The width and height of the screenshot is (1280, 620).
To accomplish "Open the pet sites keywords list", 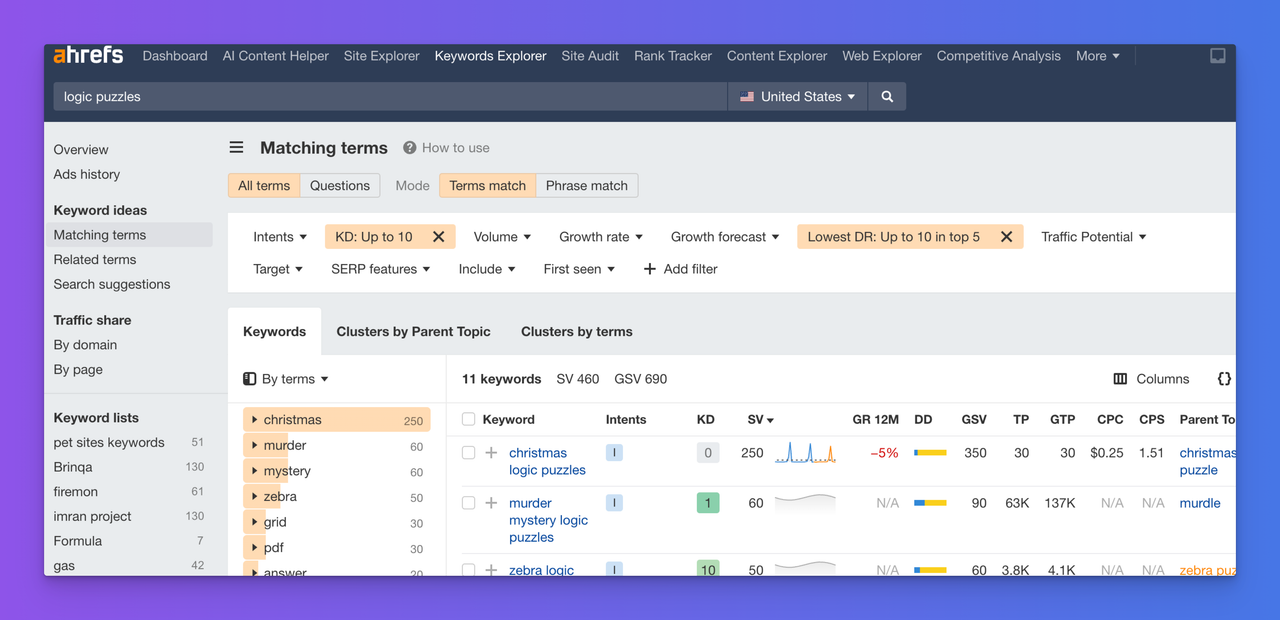I will [x=109, y=443].
